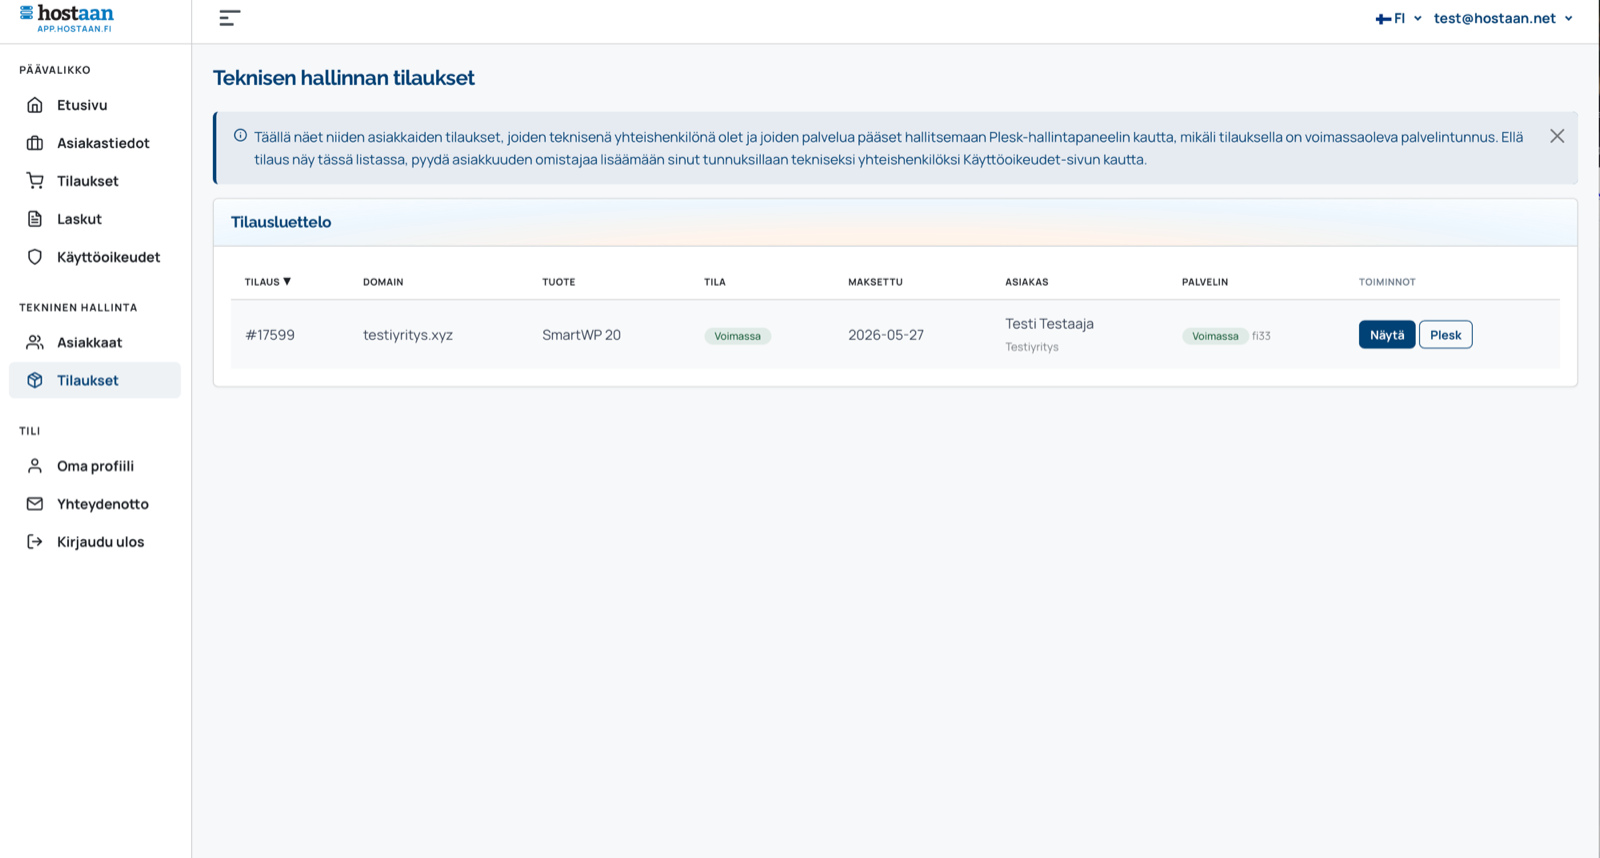Select Oma profiili menu item
The height and width of the screenshot is (858, 1600).
[95, 466]
